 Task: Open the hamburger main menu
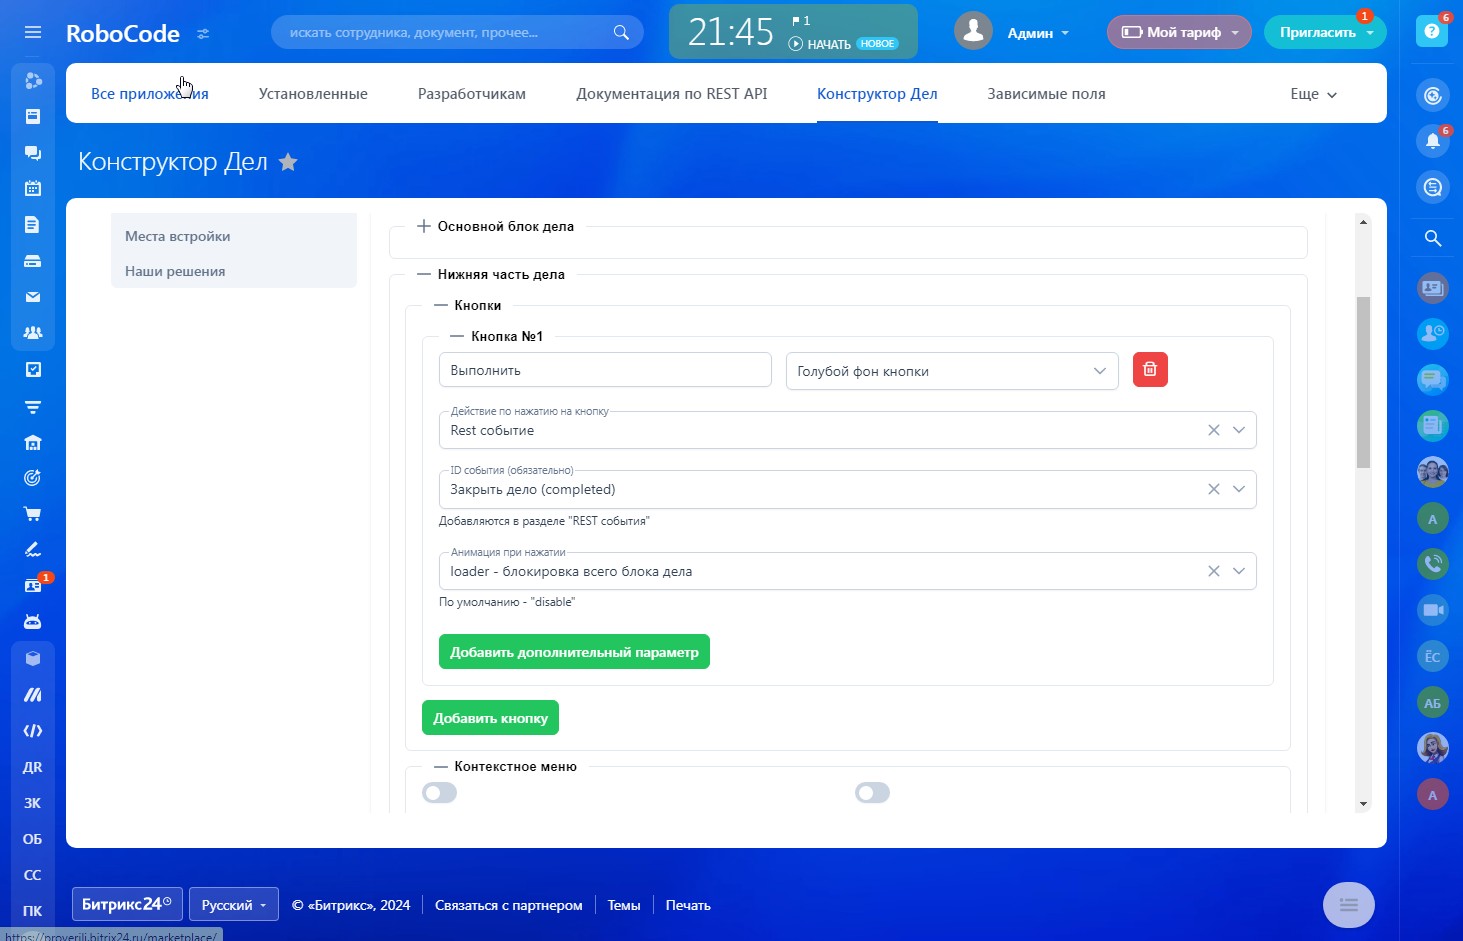tap(33, 32)
